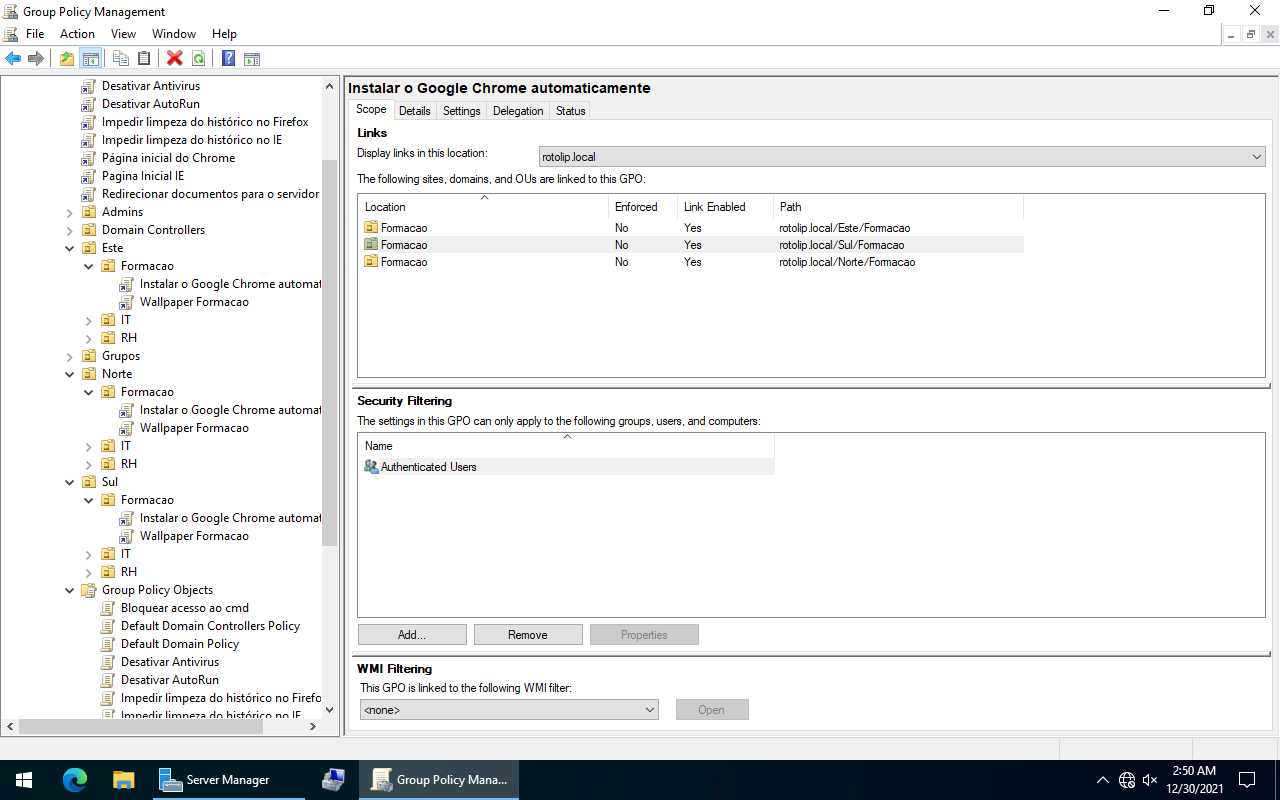This screenshot has height=800, width=1280.
Task: Click the Refresh toolbar icon
Action: pos(199,58)
